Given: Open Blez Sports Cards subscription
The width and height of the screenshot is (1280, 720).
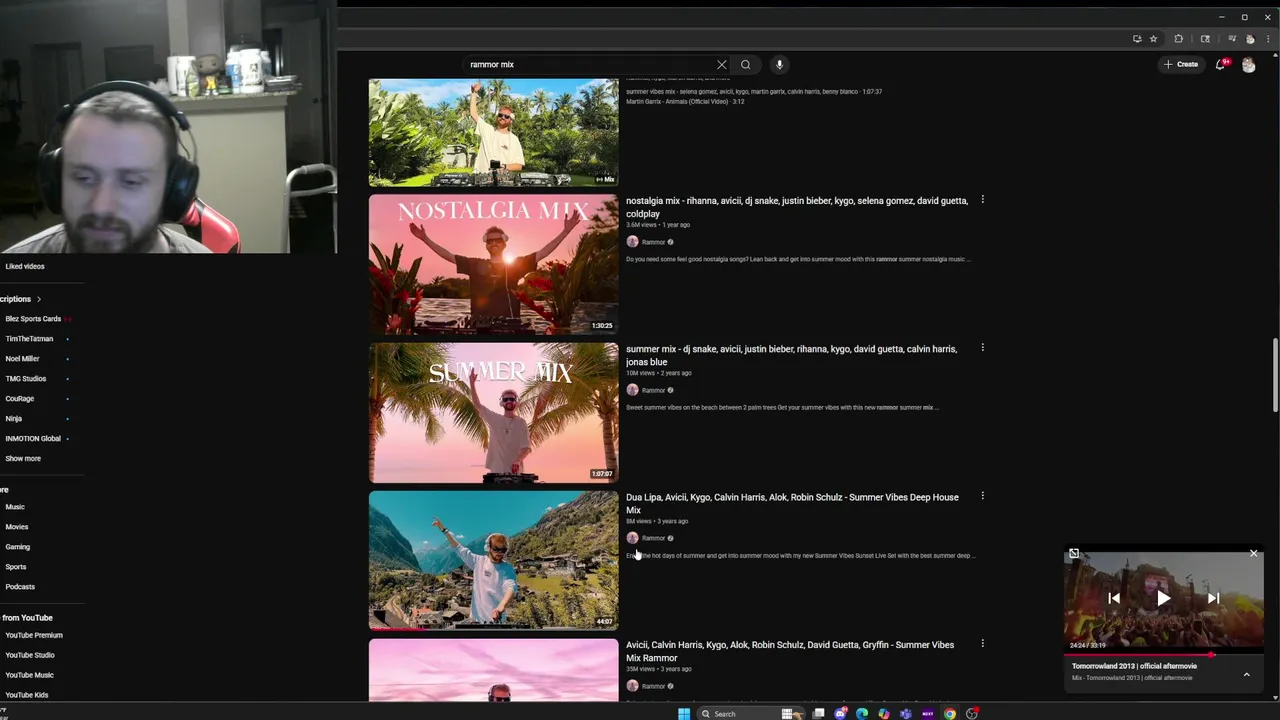Looking at the screenshot, I should pos(33,319).
